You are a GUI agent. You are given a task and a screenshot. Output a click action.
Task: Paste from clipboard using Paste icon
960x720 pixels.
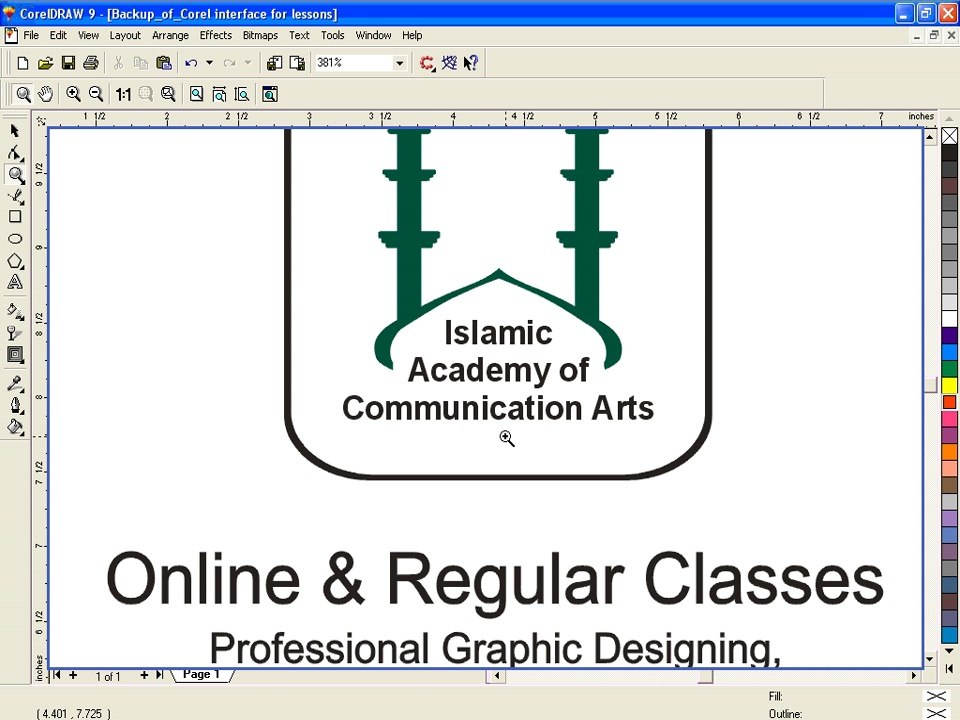[x=163, y=63]
